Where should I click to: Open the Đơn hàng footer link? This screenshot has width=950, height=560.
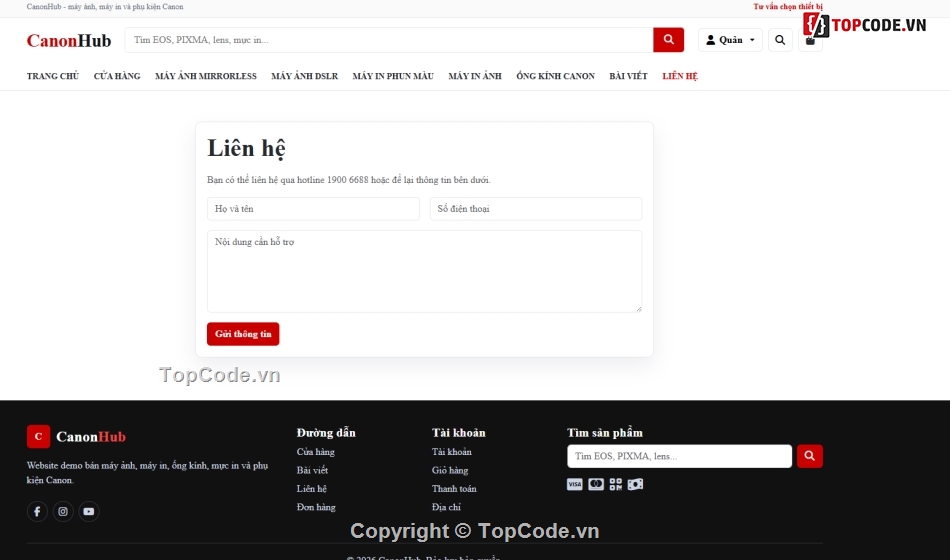coord(316,507)
